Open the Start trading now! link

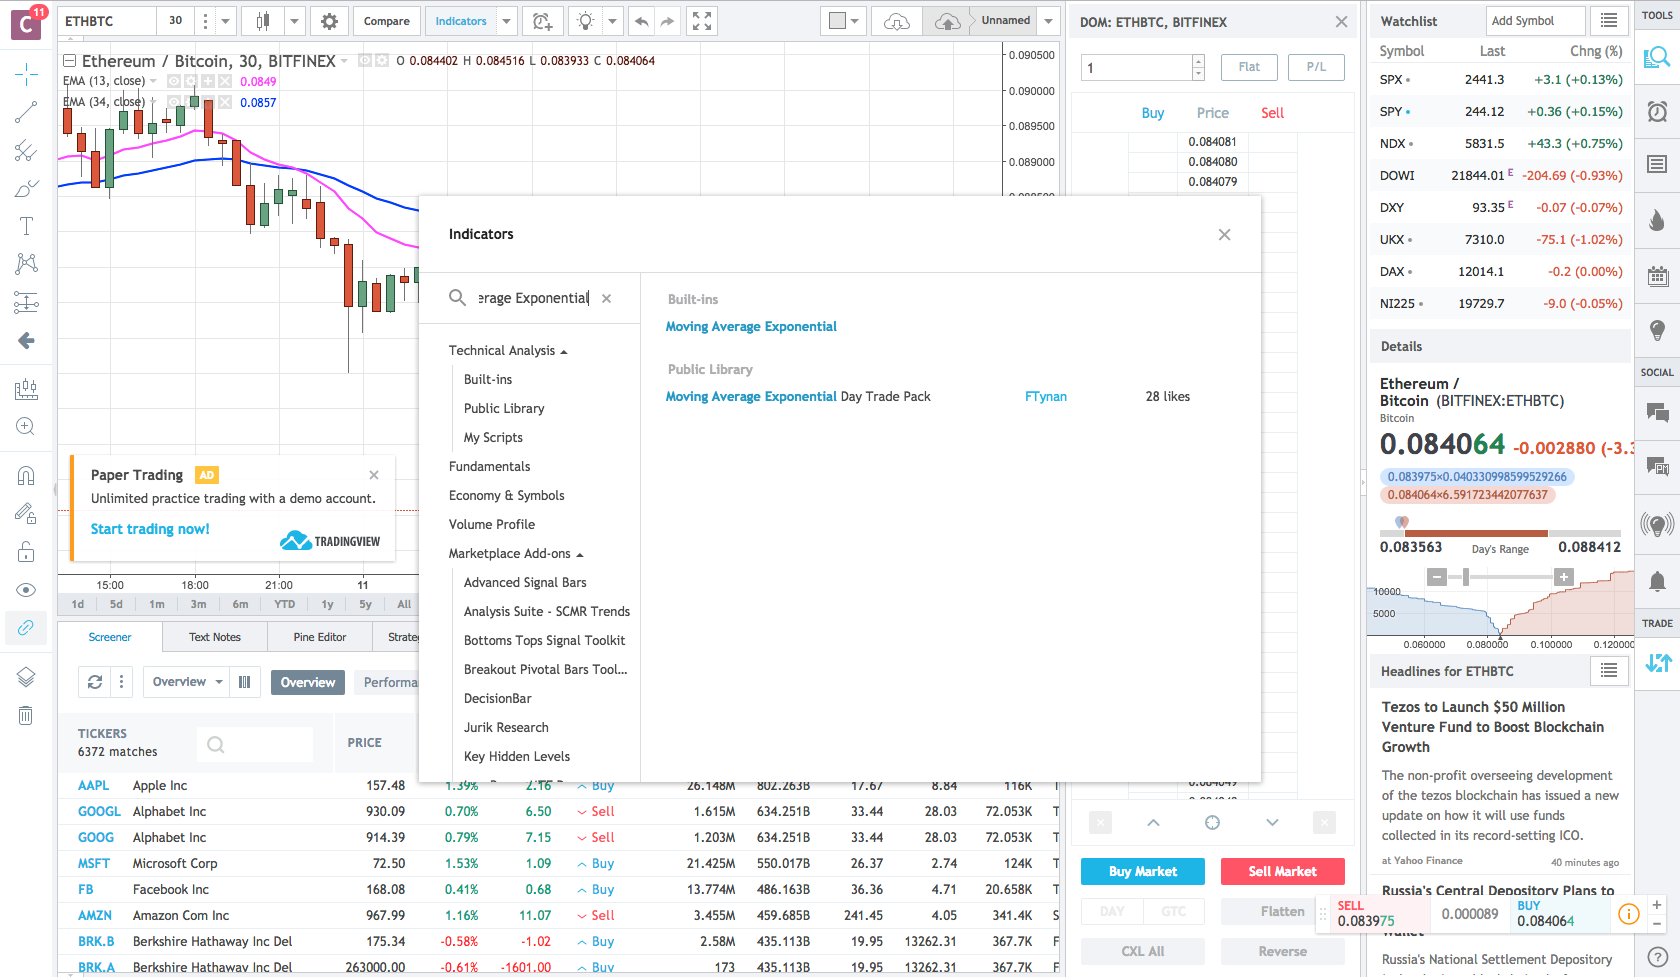click(x=150, y=529)
